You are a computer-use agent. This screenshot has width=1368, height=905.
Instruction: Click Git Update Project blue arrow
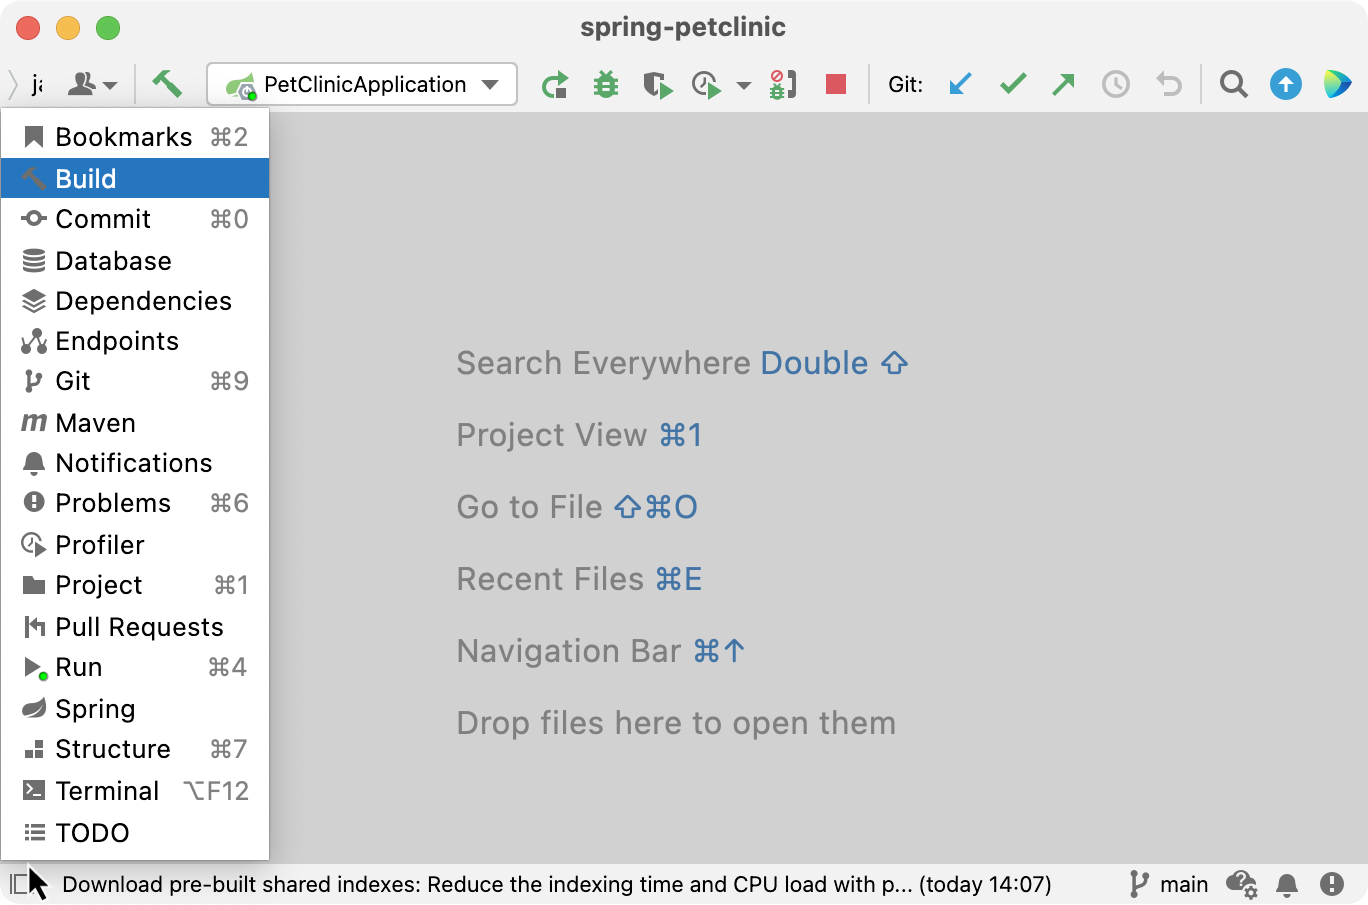pyautogui.click(x=960, y=84)
